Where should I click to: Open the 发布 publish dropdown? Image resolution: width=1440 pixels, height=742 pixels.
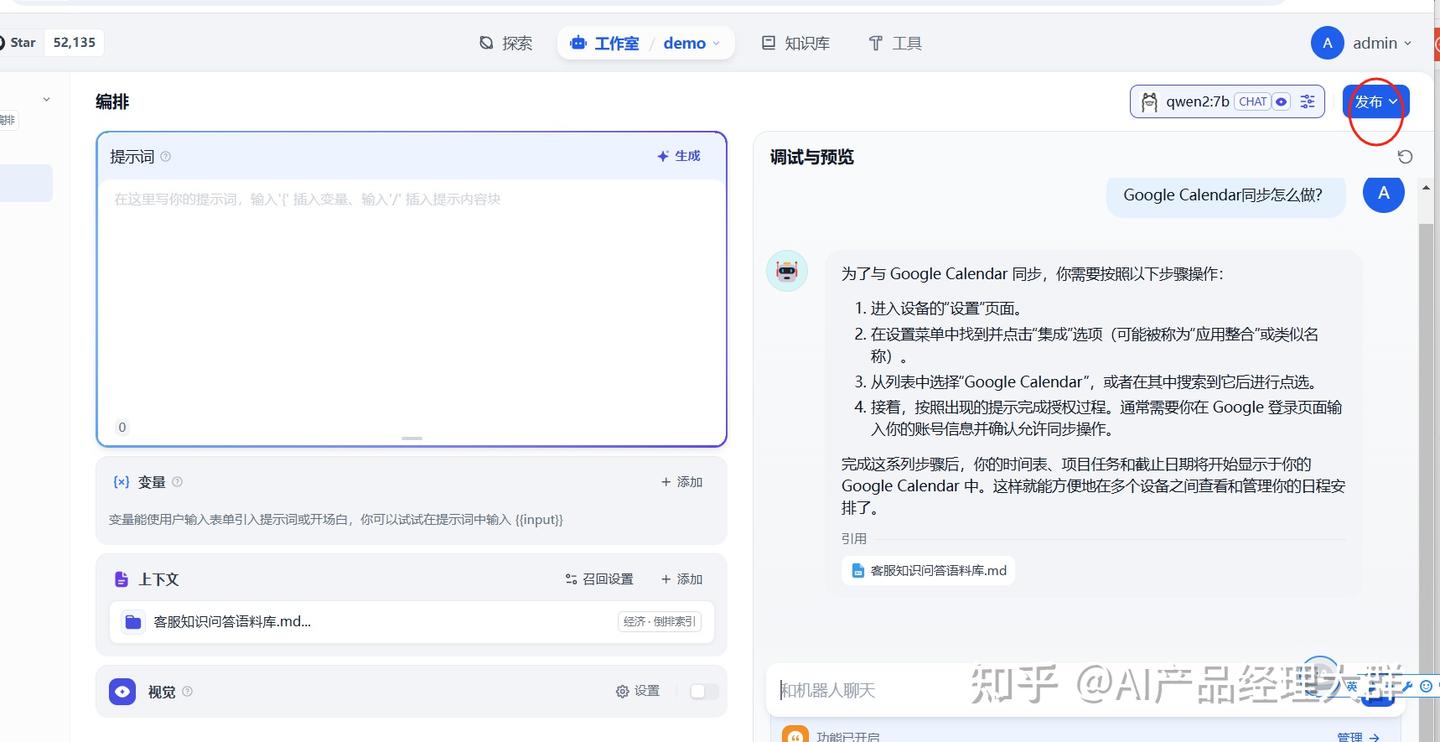point(1376,101)
